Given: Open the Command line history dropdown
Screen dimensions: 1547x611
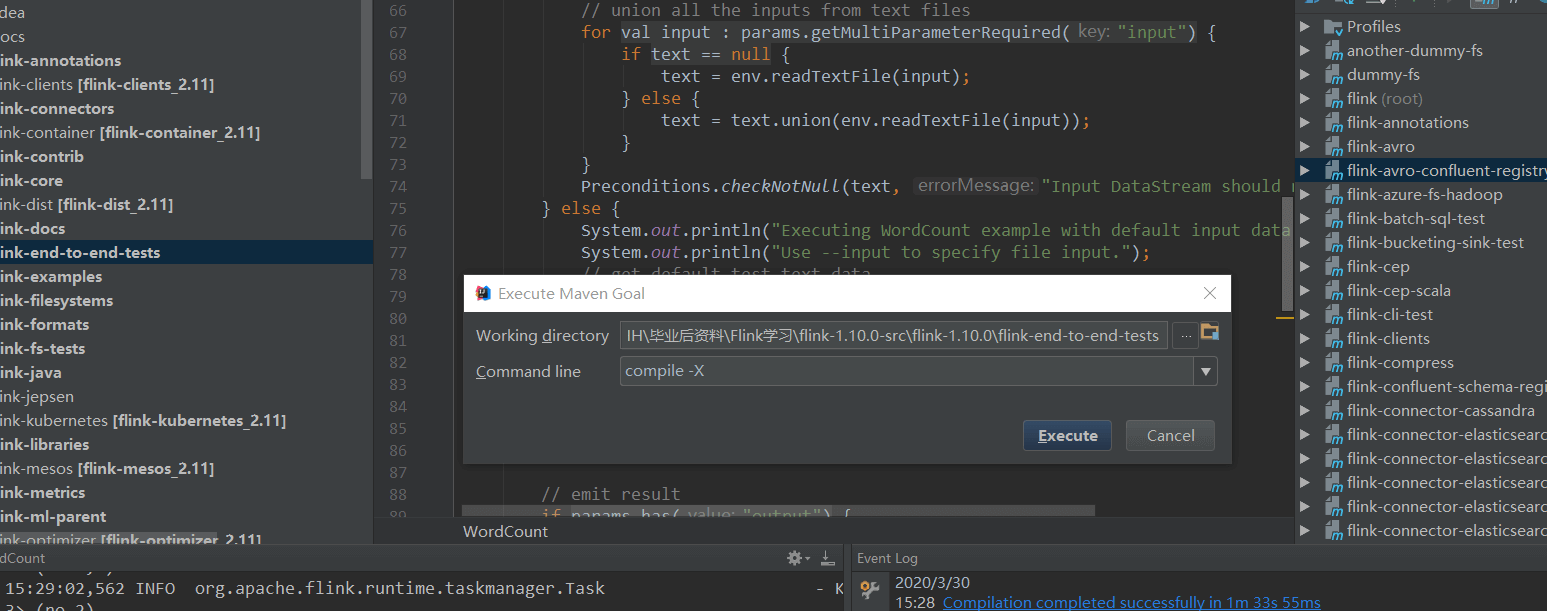Looking at the screenshot, I should (1206, 372).
